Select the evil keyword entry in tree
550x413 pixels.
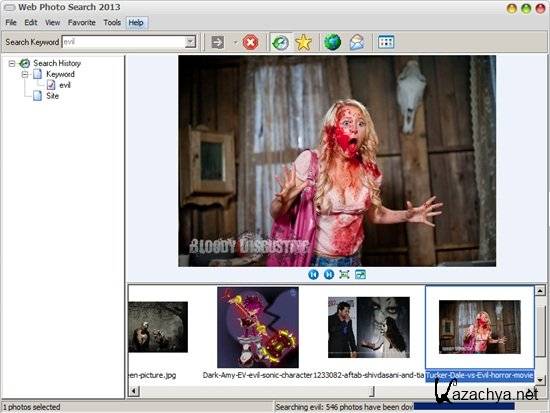point(65,85)
